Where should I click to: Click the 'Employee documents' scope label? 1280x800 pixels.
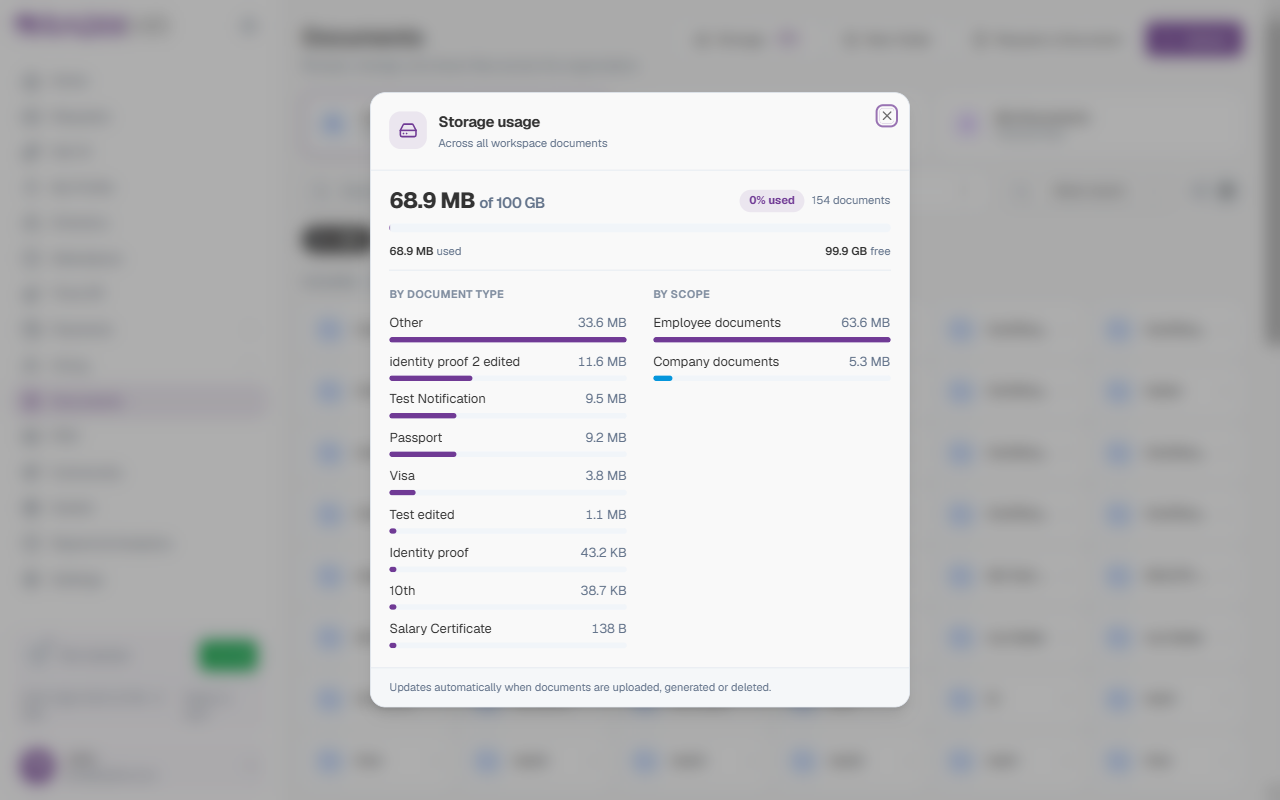tap(717, 323)
